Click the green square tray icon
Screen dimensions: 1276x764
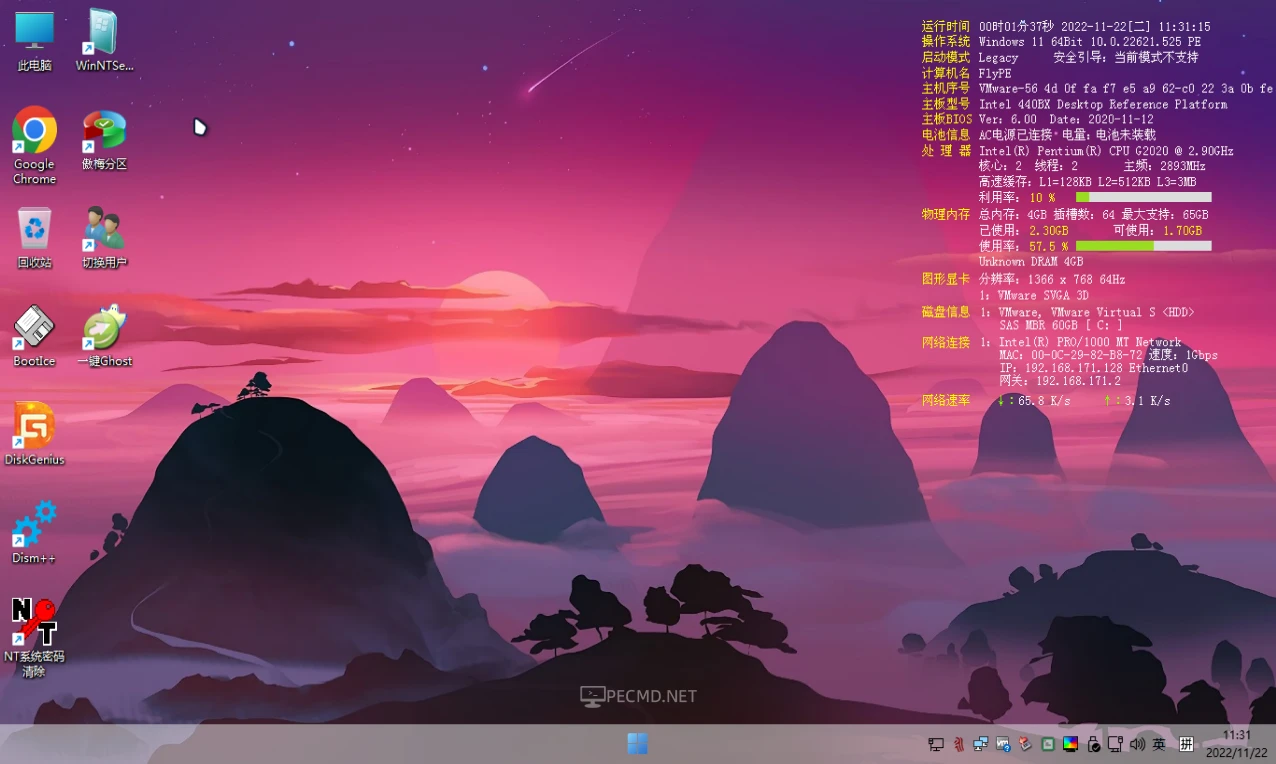(x=1048, y=744)
